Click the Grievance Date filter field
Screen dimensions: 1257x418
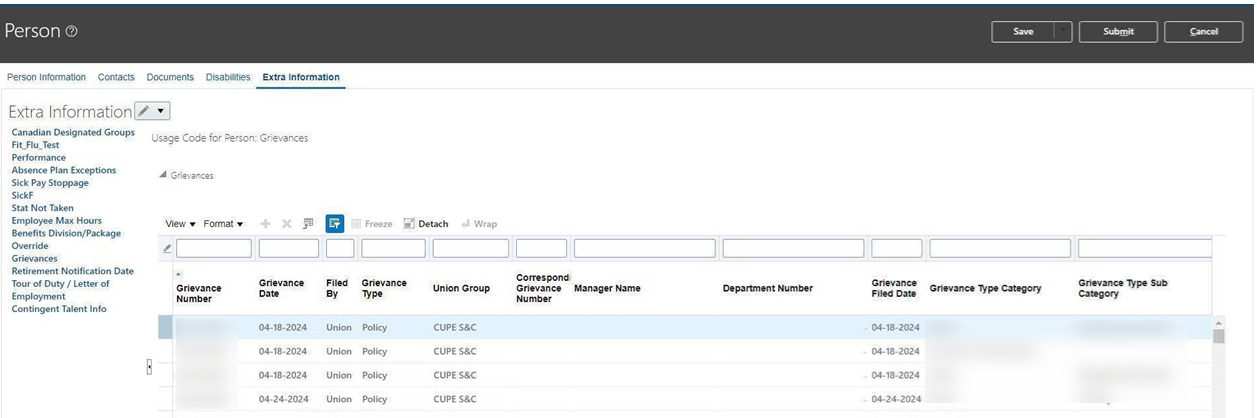pos(289,248)
